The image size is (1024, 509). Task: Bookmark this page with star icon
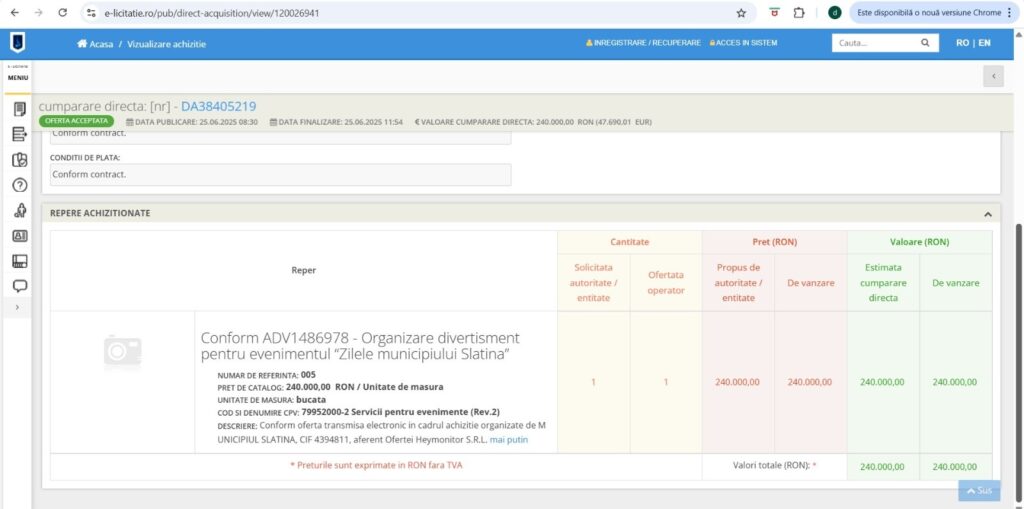[741, 13]
